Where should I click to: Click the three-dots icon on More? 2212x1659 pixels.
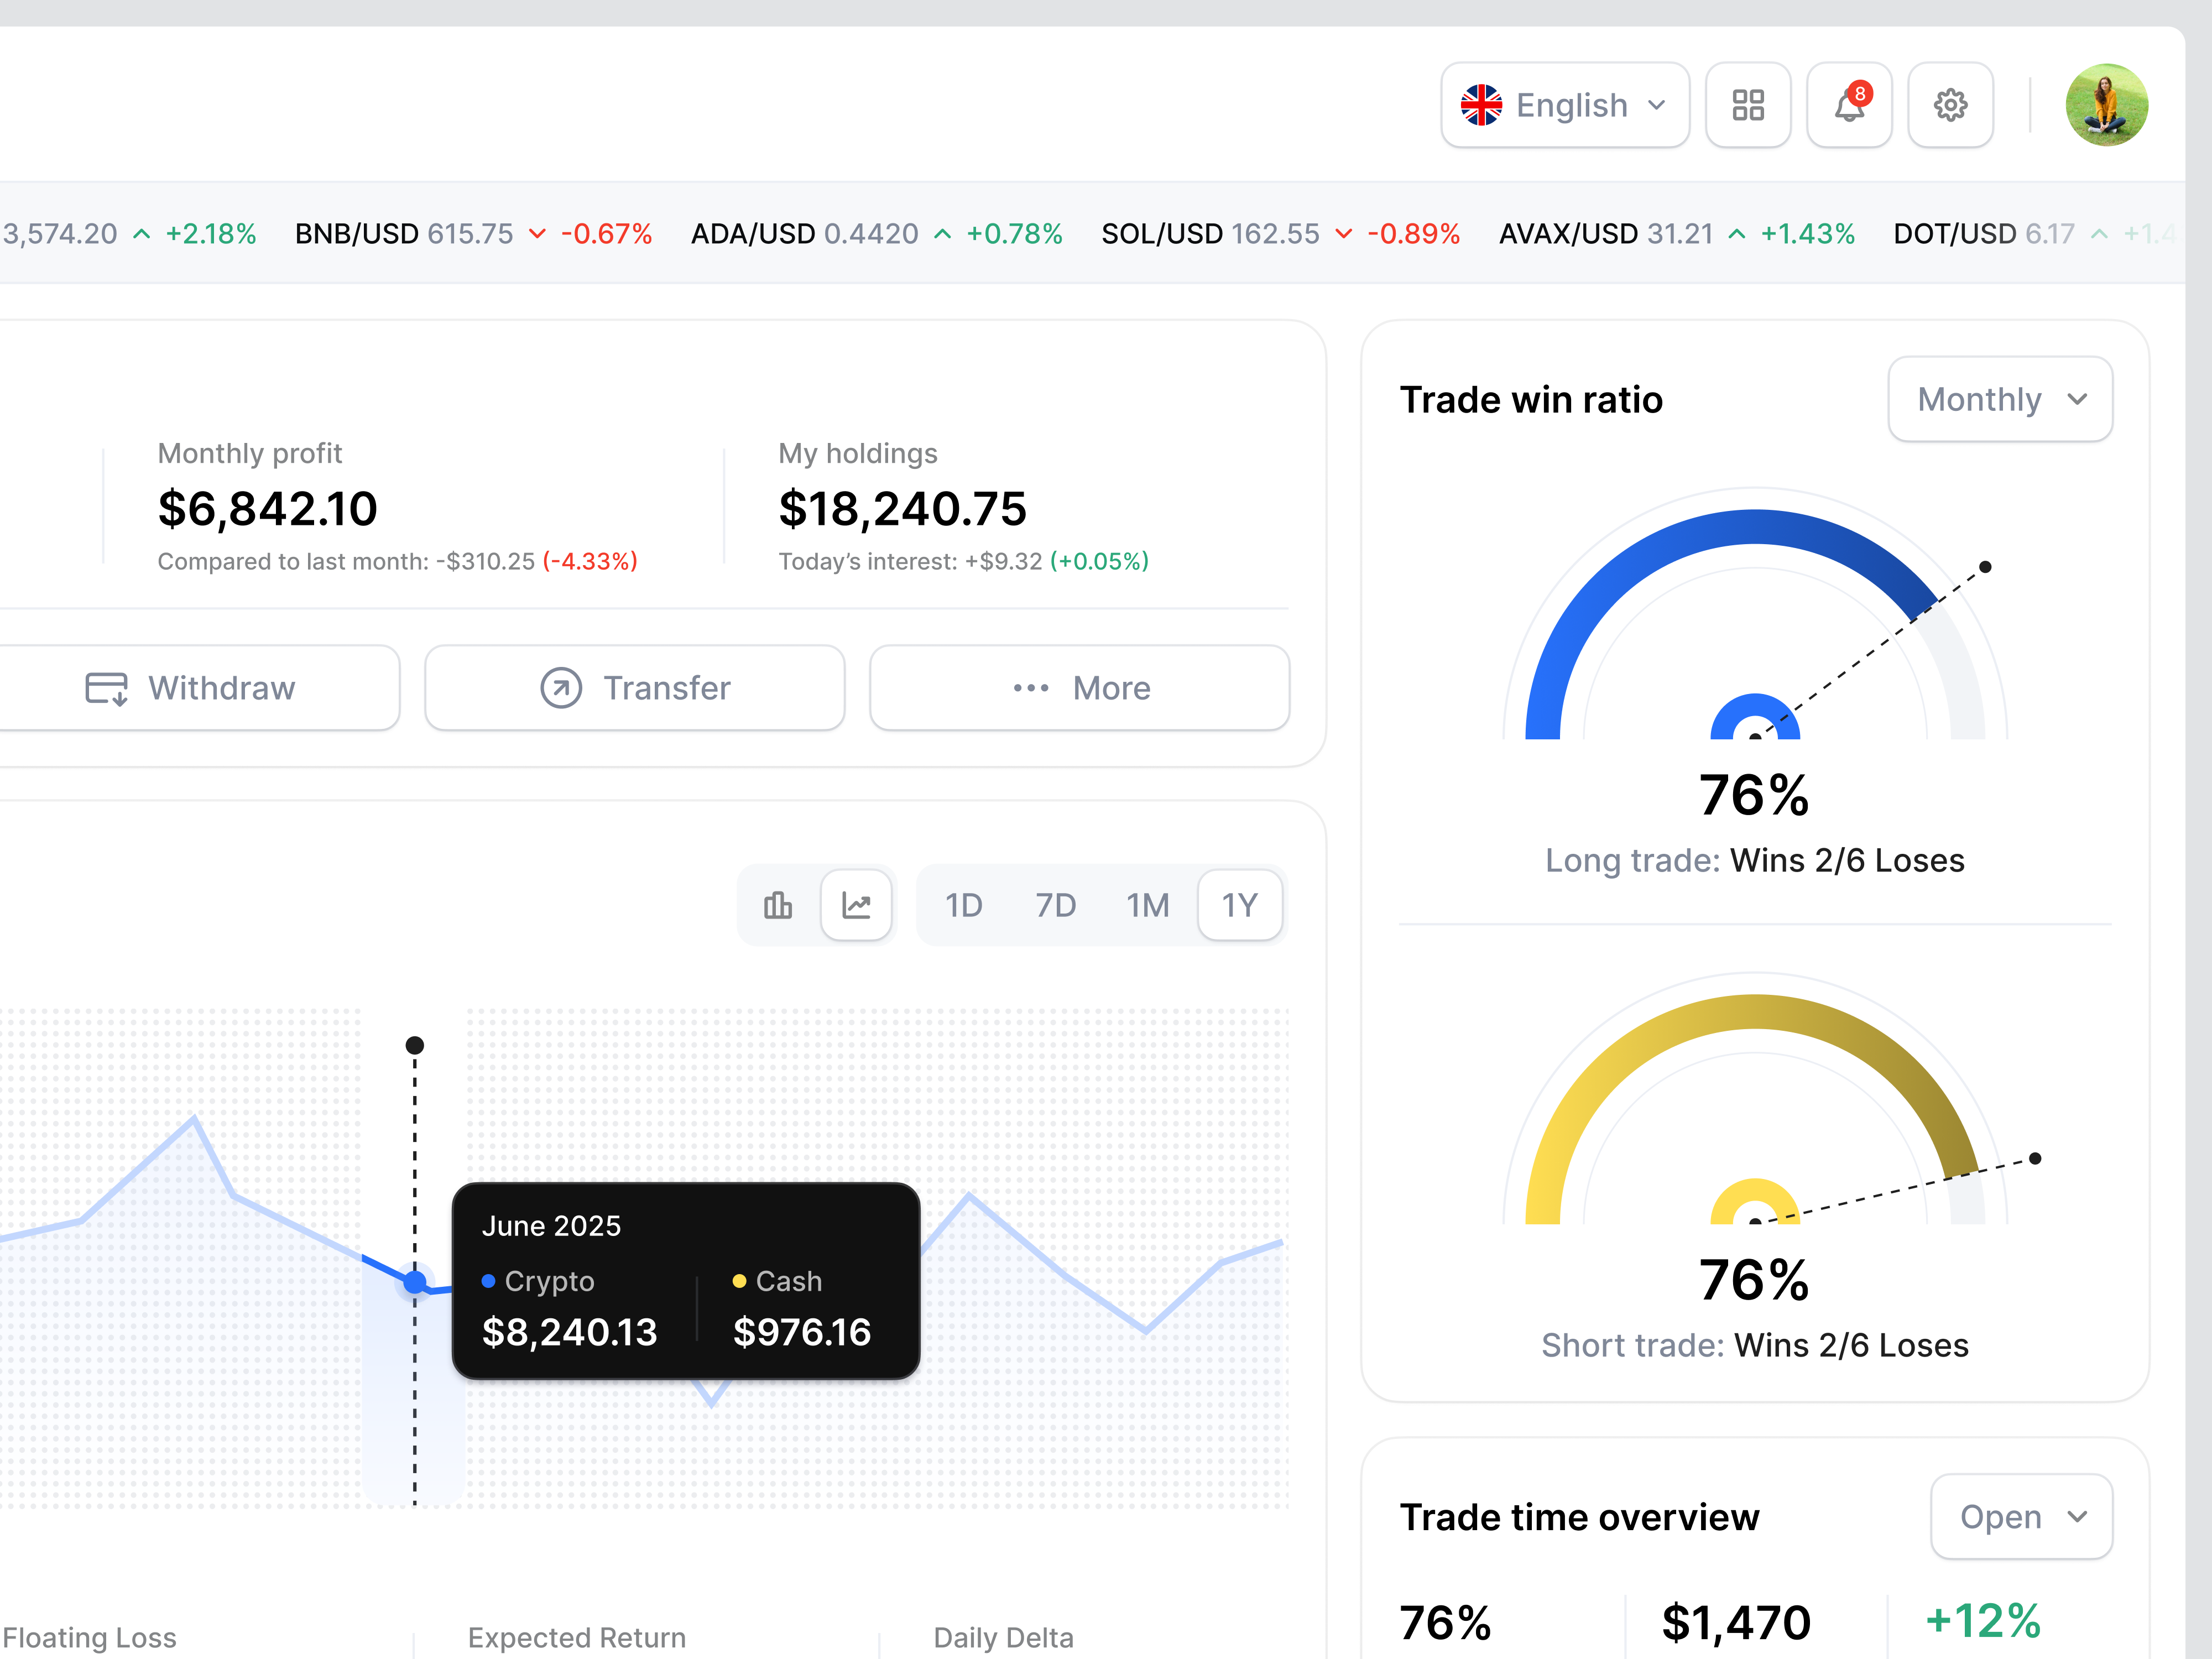[x=1031, y=688]
